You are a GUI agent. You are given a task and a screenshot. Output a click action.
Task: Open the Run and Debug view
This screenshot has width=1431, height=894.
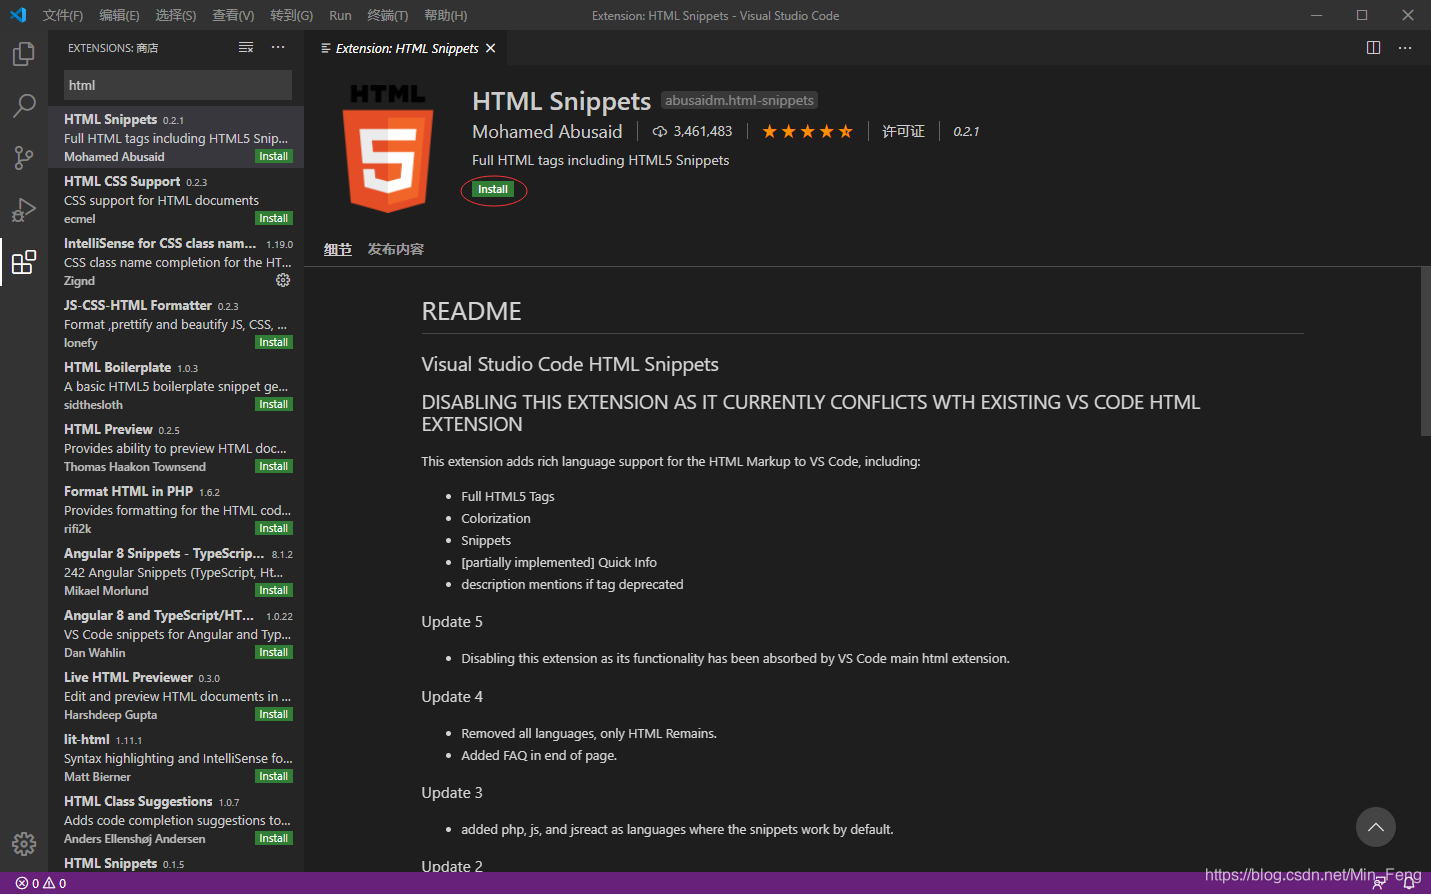[x=24, y=209]
